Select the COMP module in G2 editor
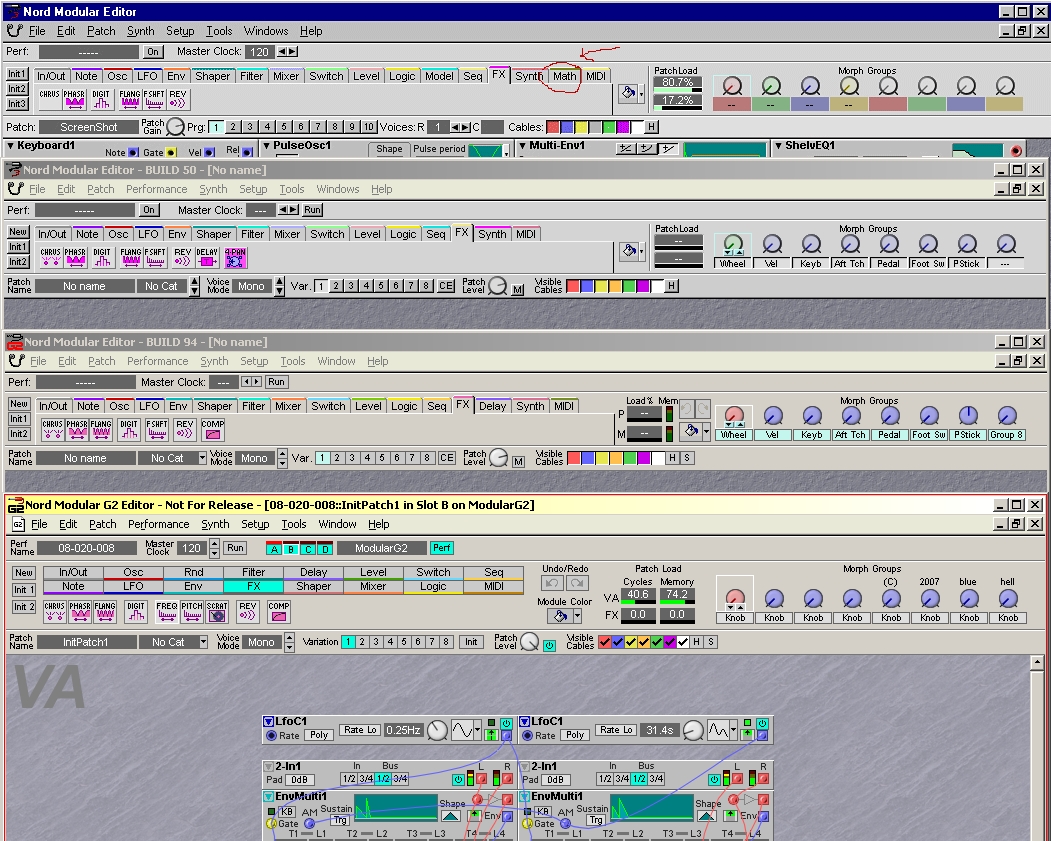The image size is (1051, 841). (x=279, y=612)
